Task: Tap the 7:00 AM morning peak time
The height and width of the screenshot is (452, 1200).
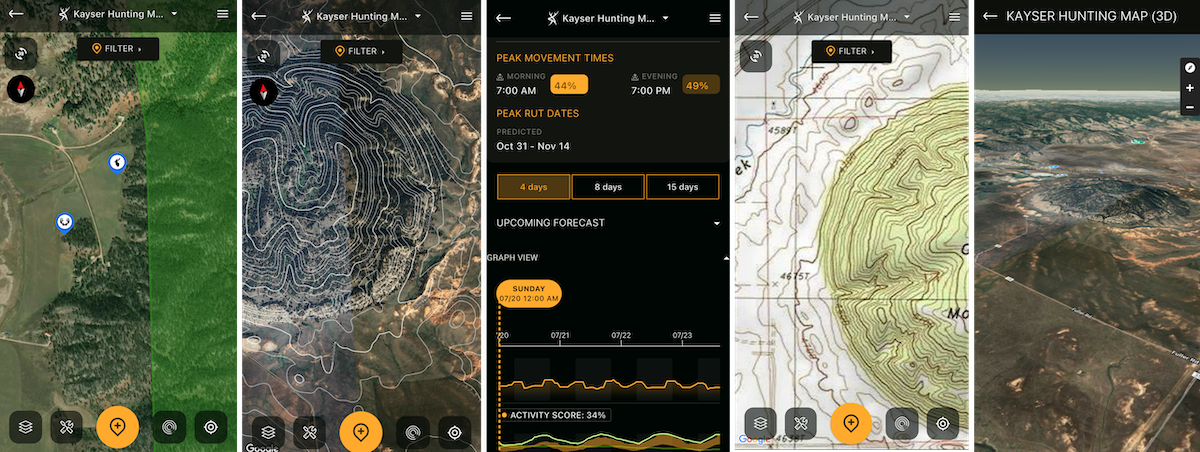Action: click(517, 91)
